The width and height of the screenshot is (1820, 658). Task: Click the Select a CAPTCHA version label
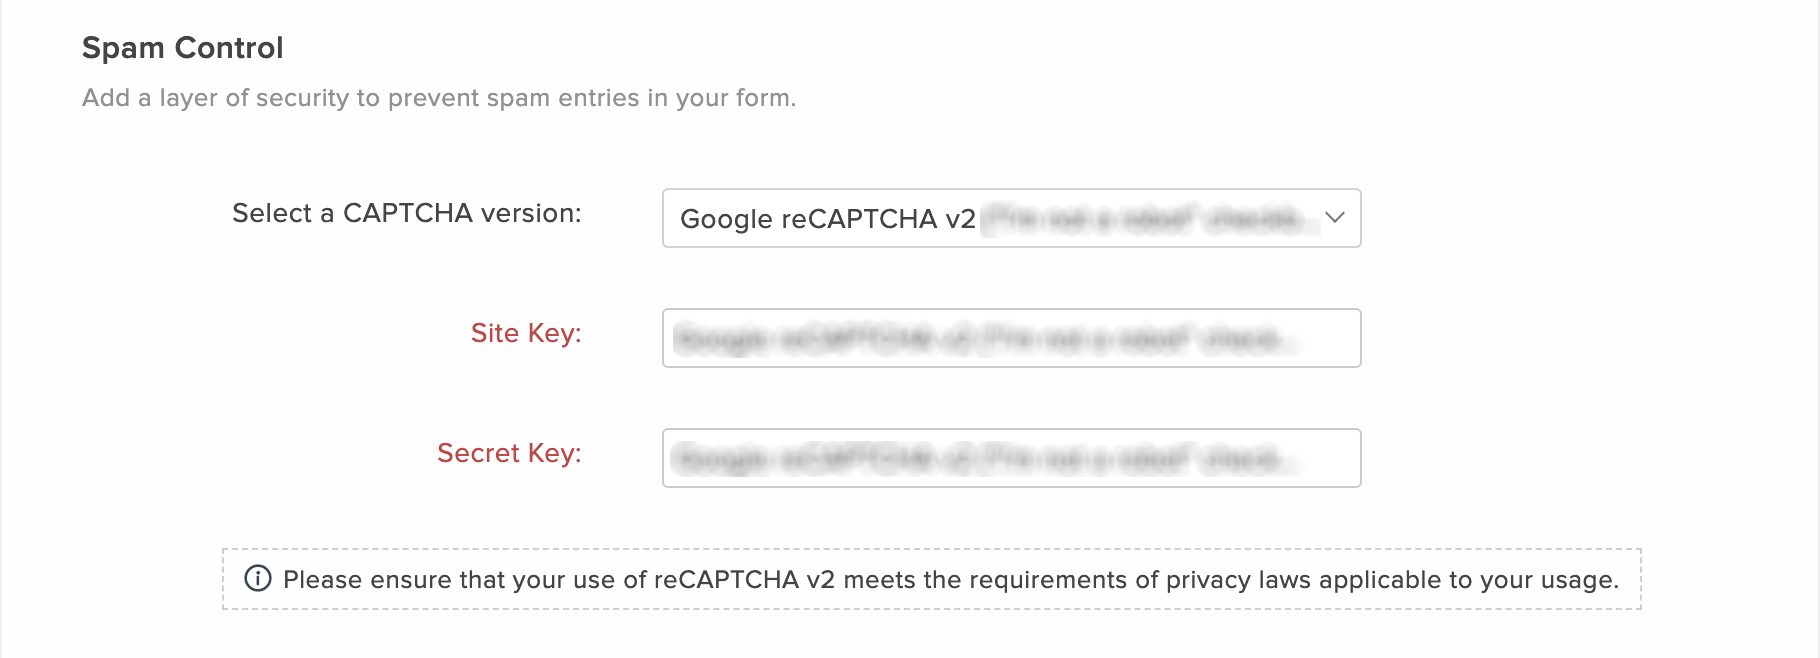coord(406,213)
